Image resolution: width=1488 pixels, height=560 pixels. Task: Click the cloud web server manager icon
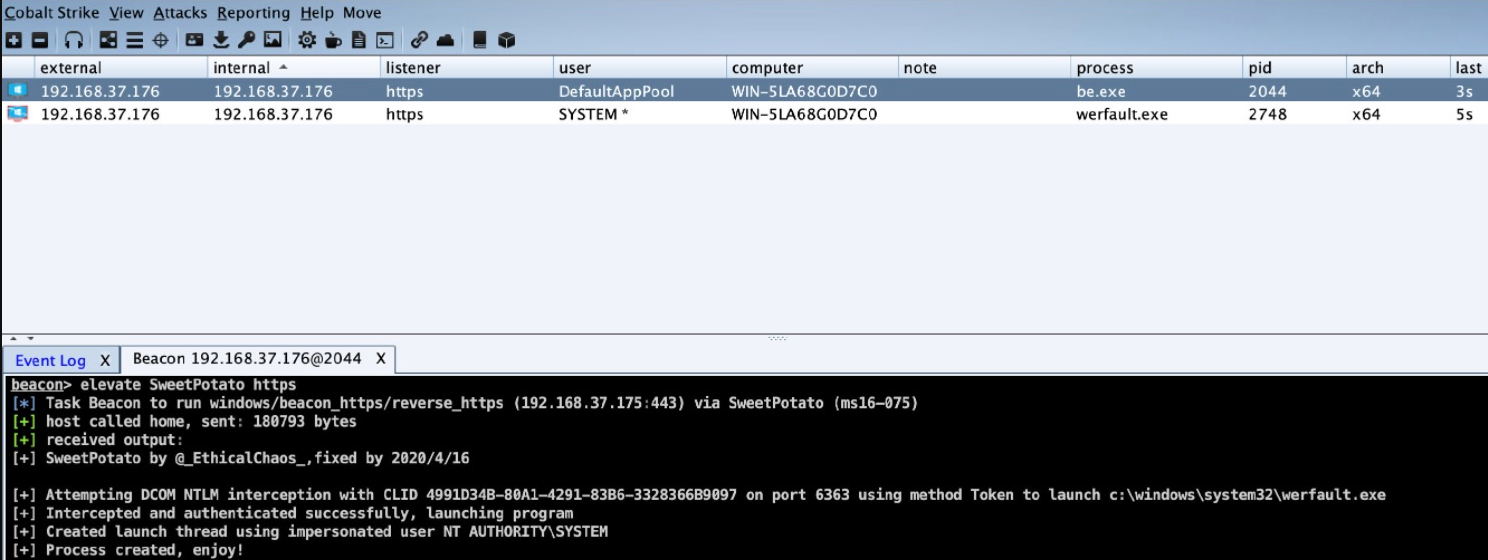(x=445, y=41)
